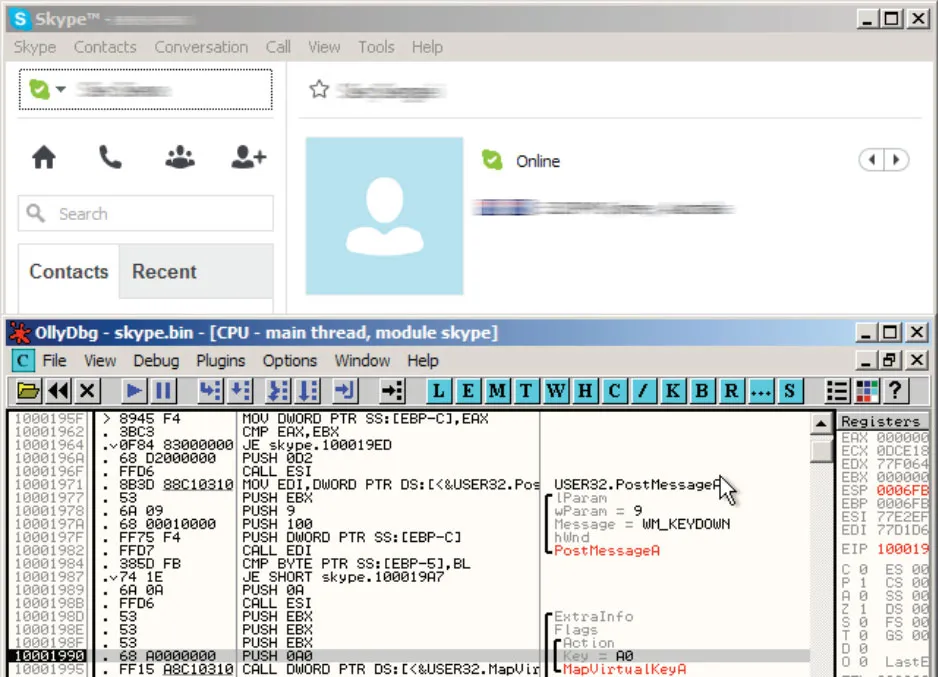Show Breakpoints with B button
Viewport: 938px width, 677px height.
click(x=702, y=391)
